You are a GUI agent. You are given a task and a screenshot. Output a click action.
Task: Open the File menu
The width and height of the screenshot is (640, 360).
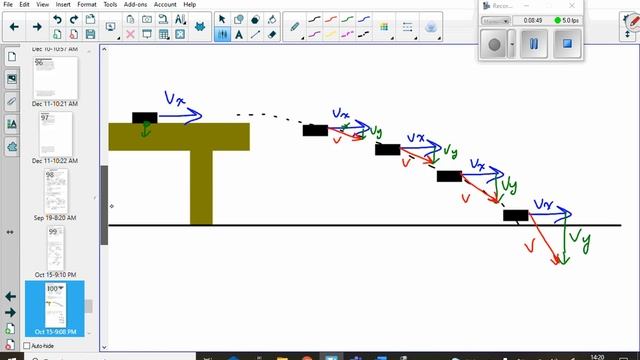point(8,4)
